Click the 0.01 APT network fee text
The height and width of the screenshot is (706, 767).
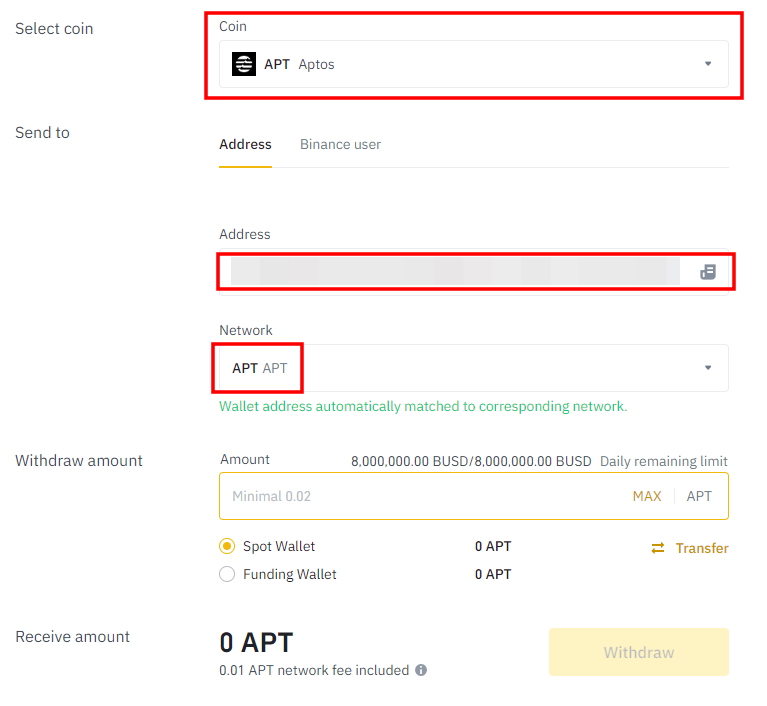314,670
